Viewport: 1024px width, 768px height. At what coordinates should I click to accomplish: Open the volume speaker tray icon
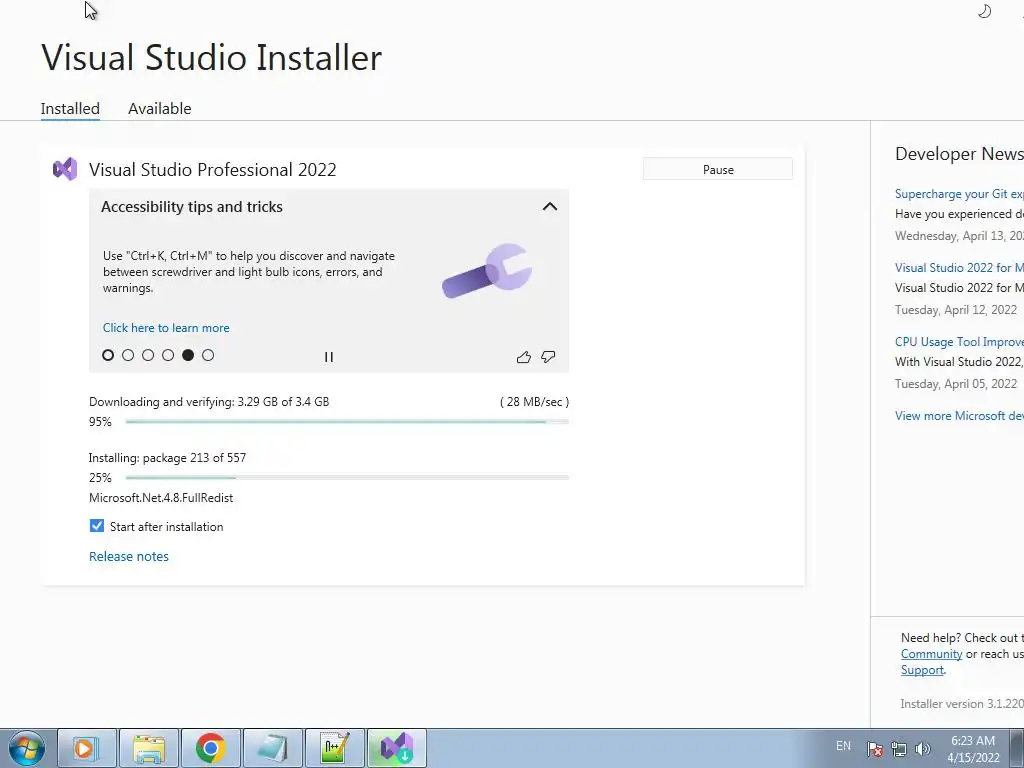pyautogui.click(x=922, y=749)
